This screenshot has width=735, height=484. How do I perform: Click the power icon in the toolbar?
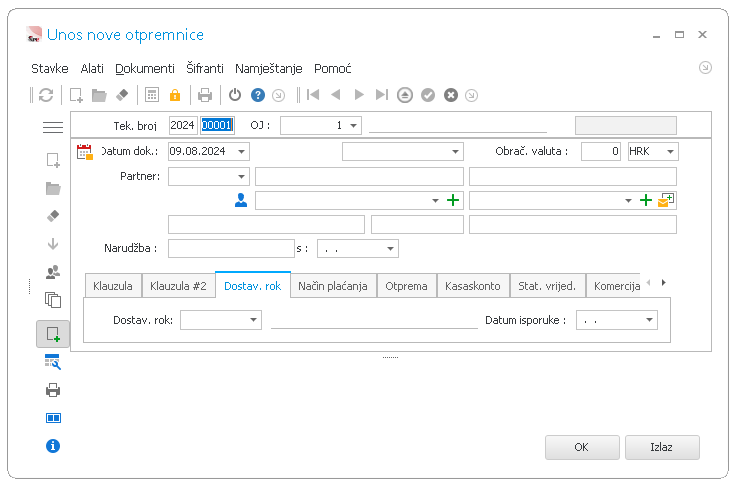pyautogui.click(x=235, y=95)
